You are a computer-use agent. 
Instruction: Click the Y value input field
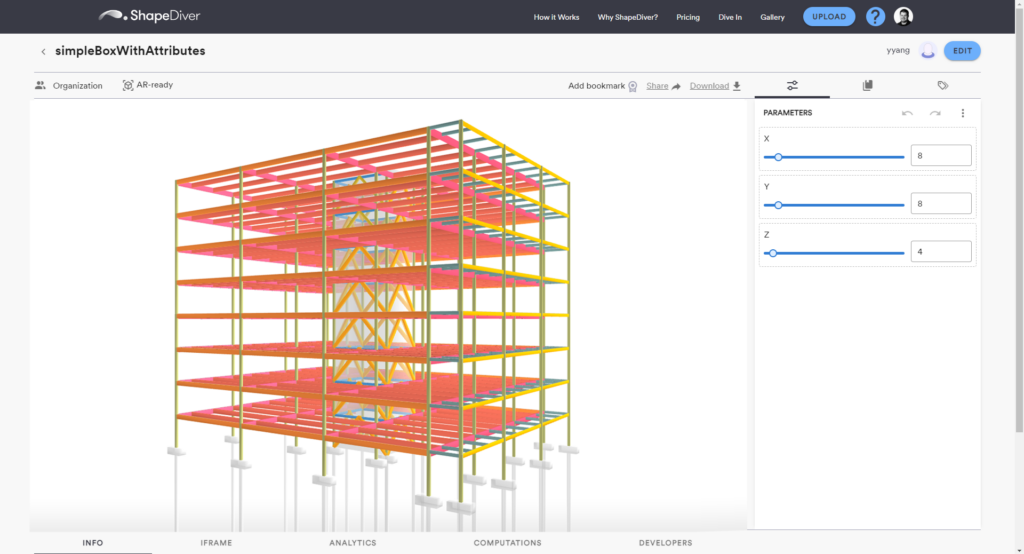click(940, 203)
